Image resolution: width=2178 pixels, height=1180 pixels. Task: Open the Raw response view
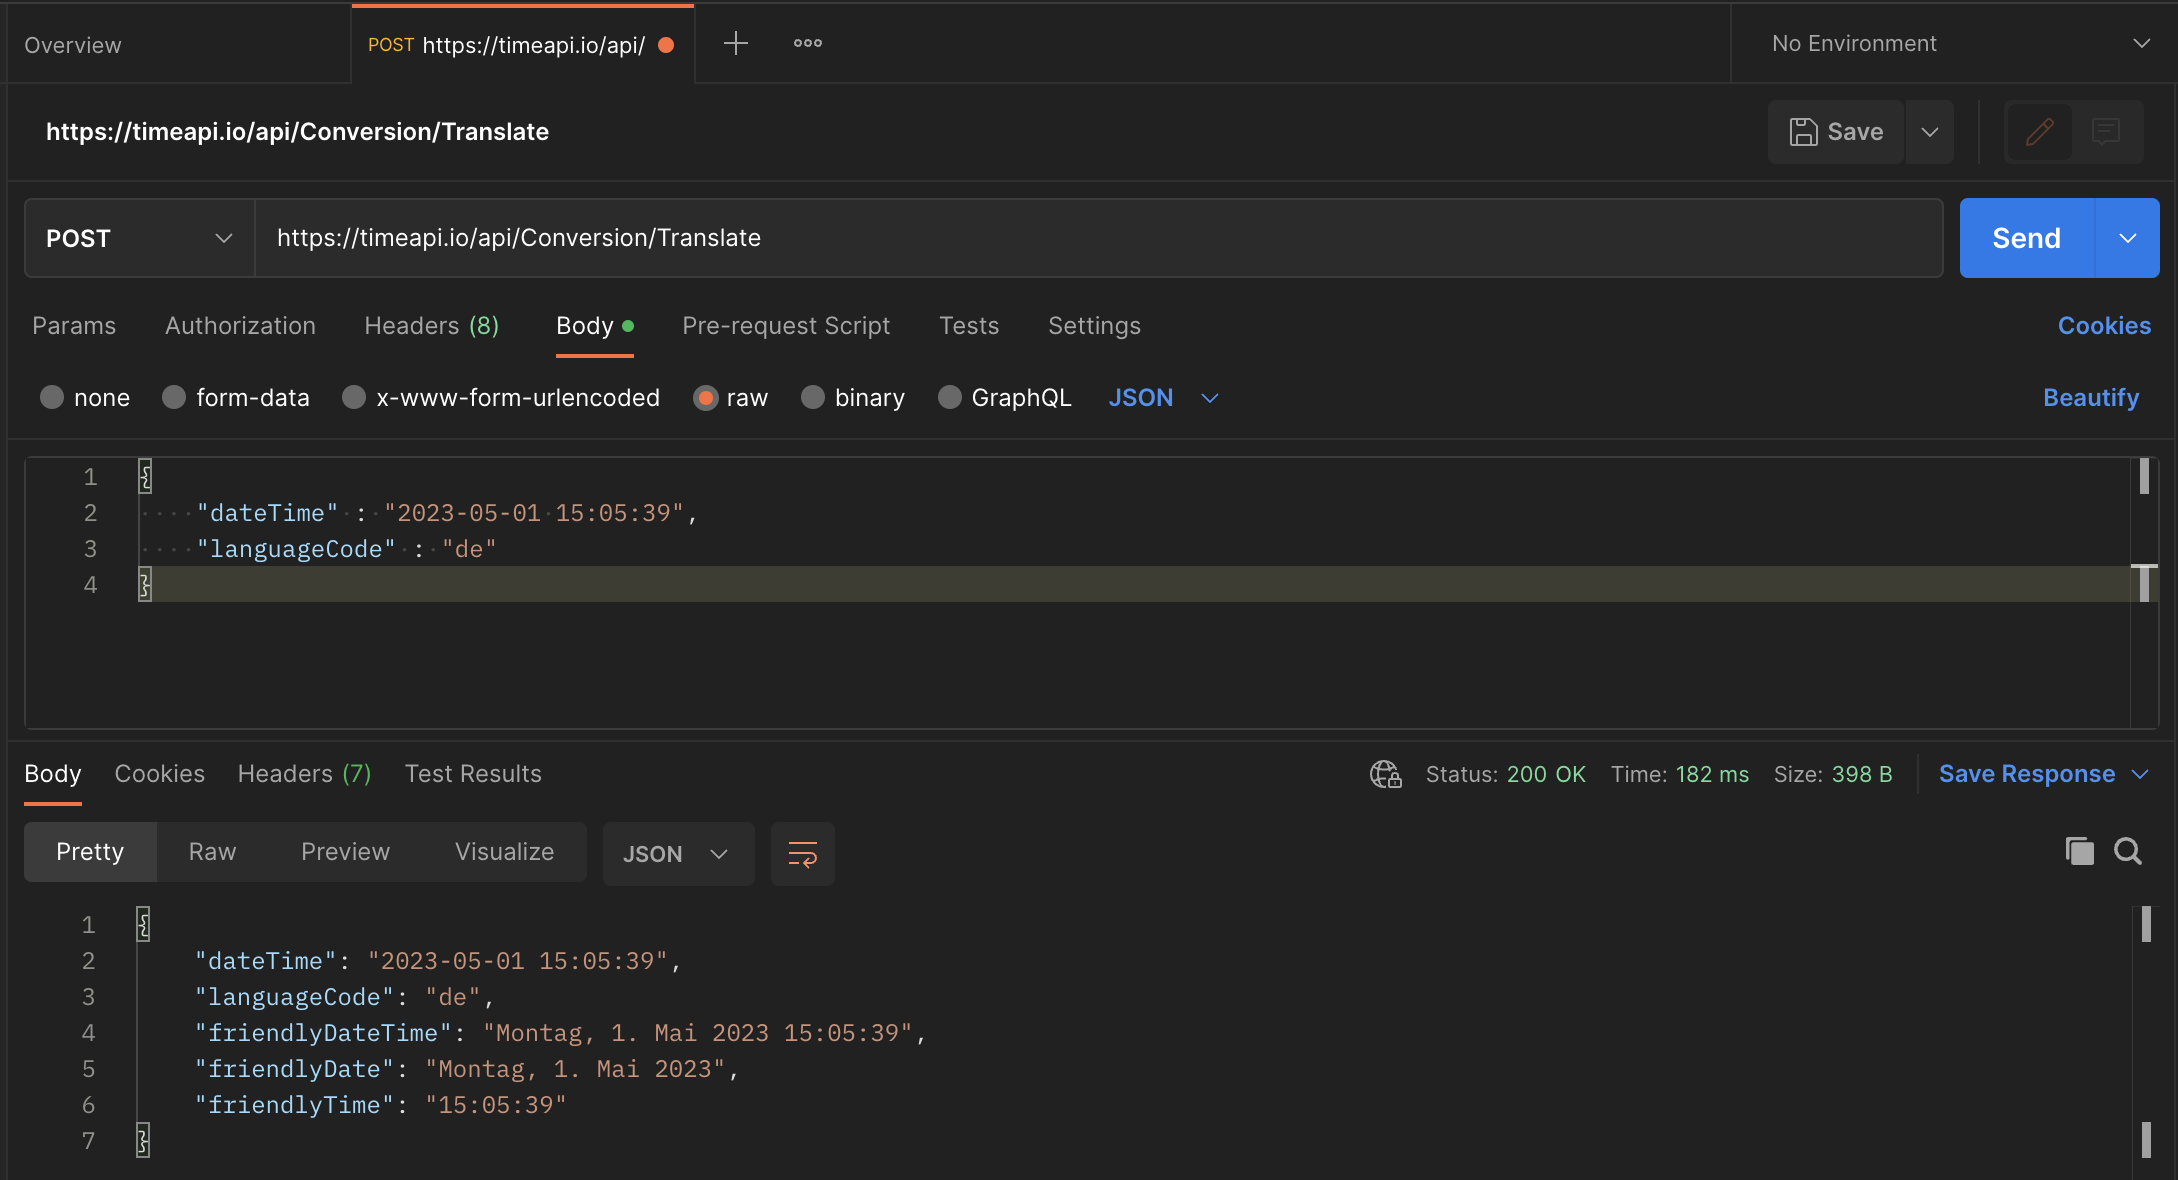click(x=211, y=851)
